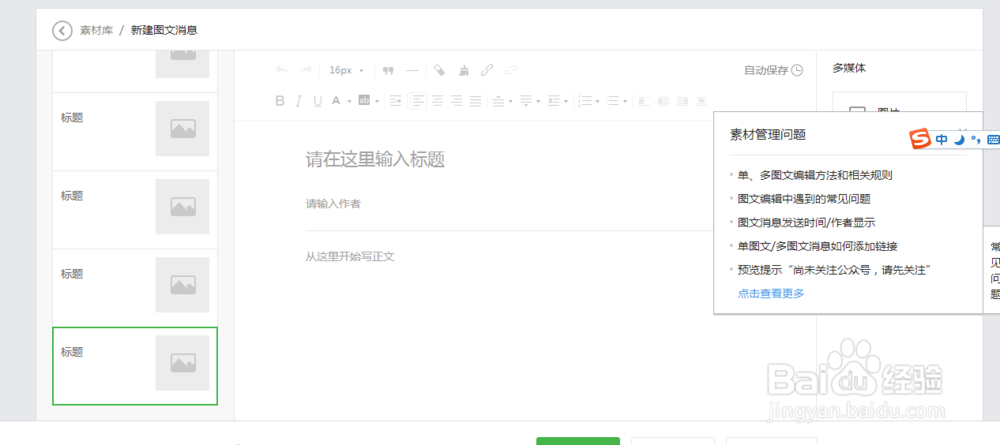Image resolution: width=1000 pixels, height=445 pixels.
Task: Expand the background color picker arrow
Action: [377, 101]
